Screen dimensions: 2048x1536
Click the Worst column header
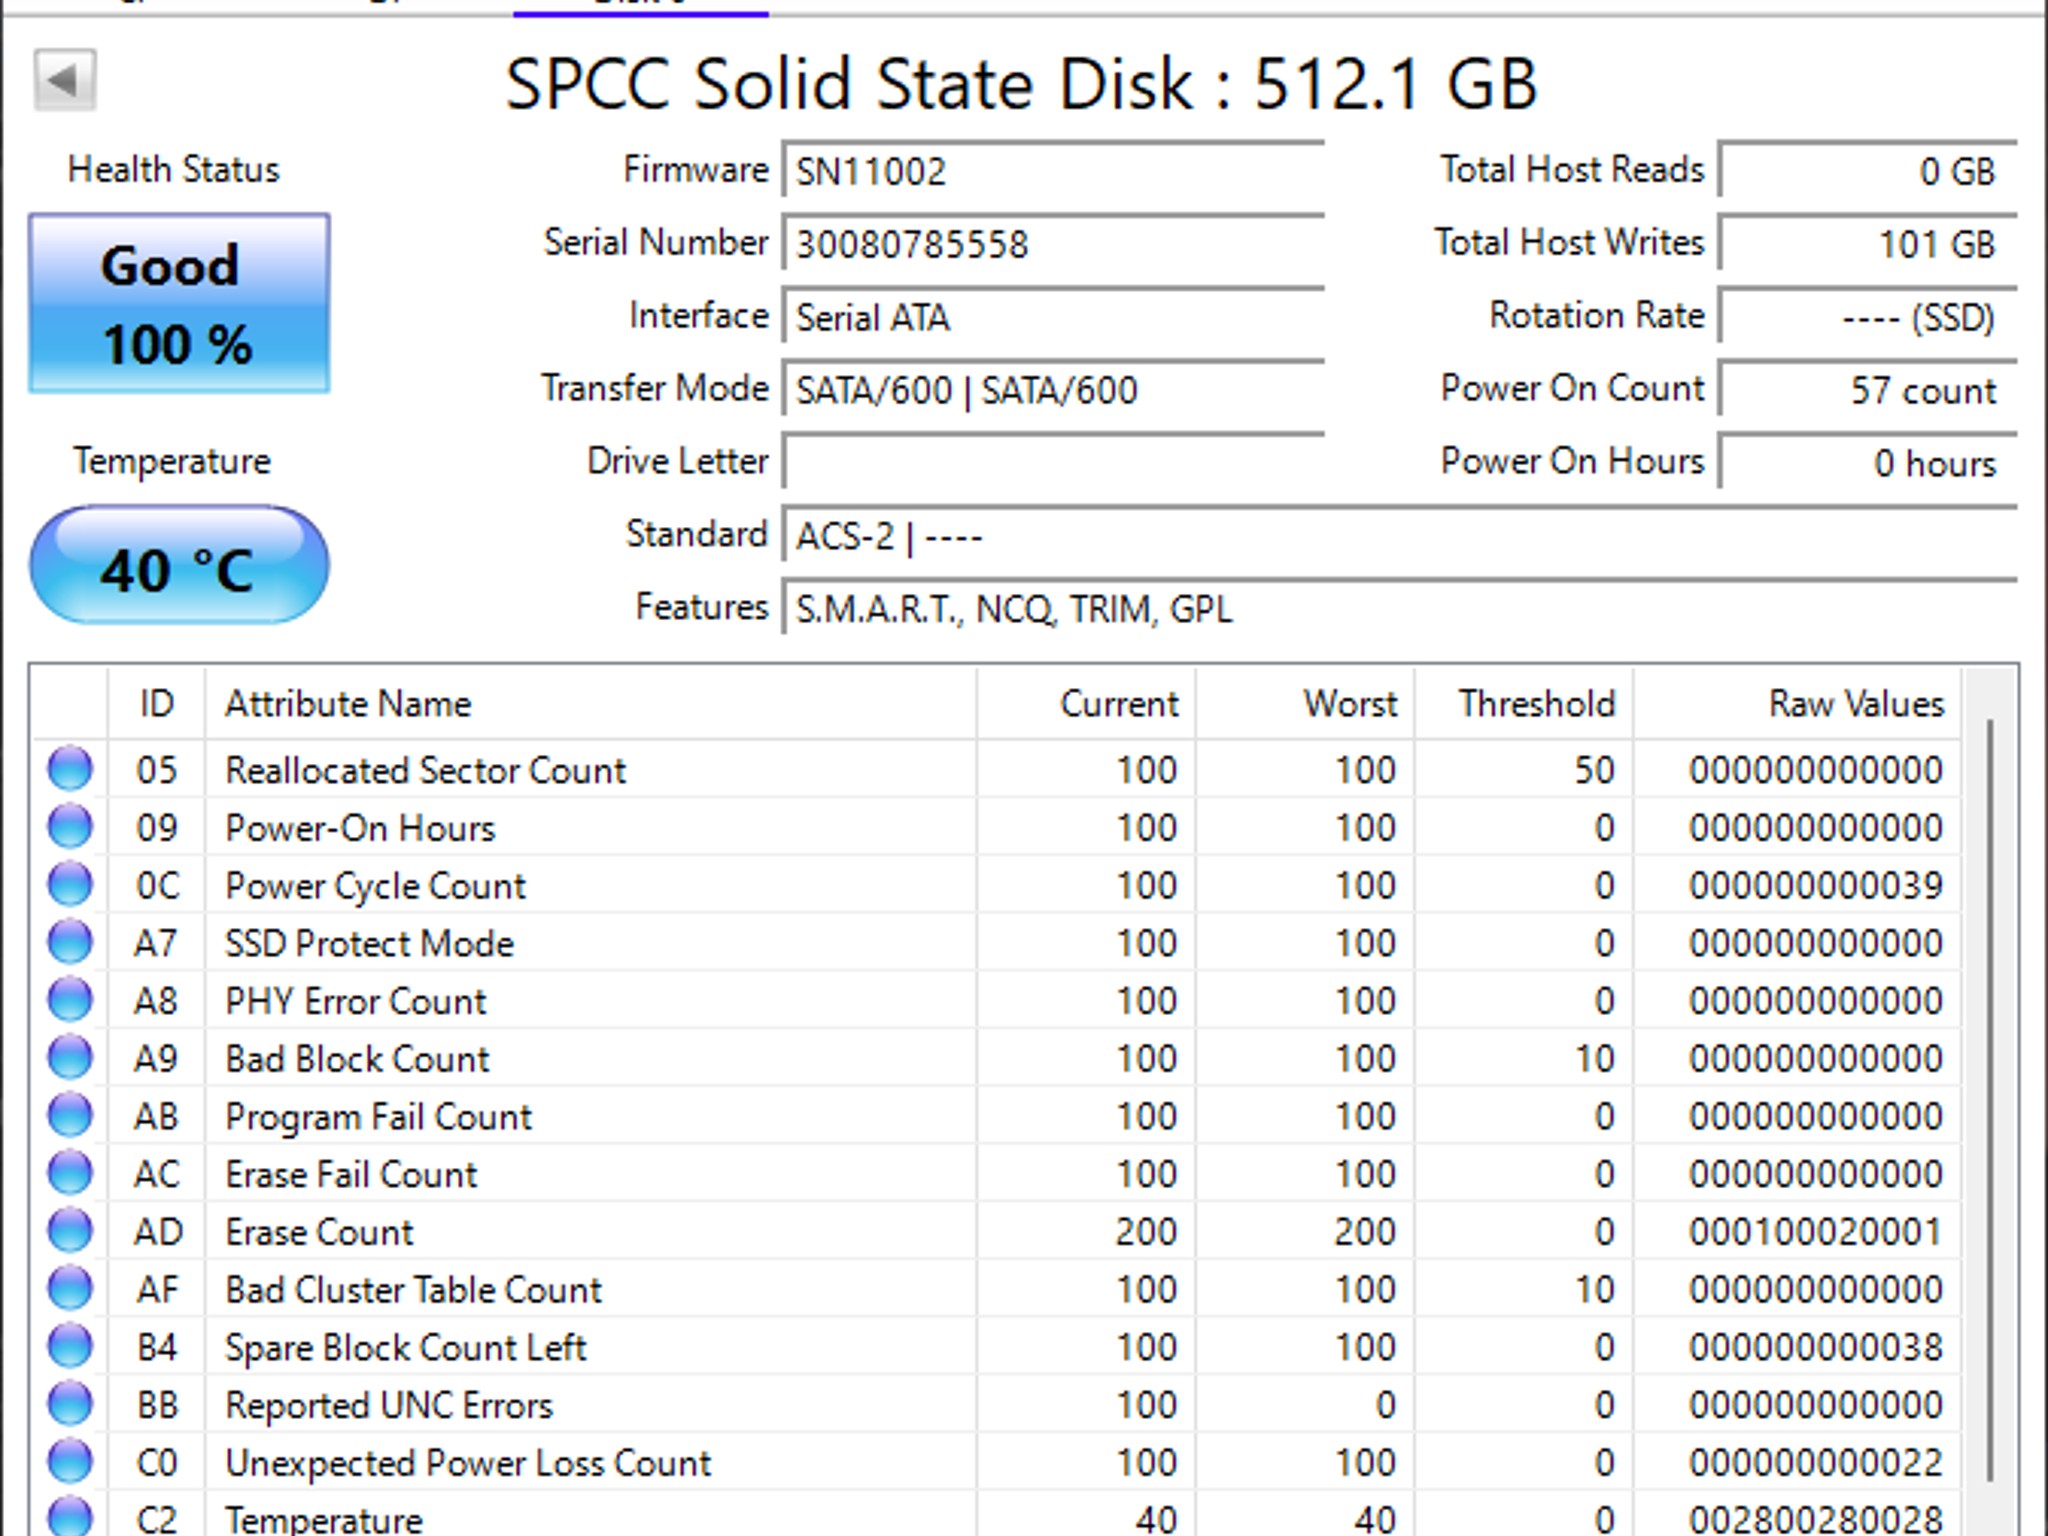coord(1305,704)
